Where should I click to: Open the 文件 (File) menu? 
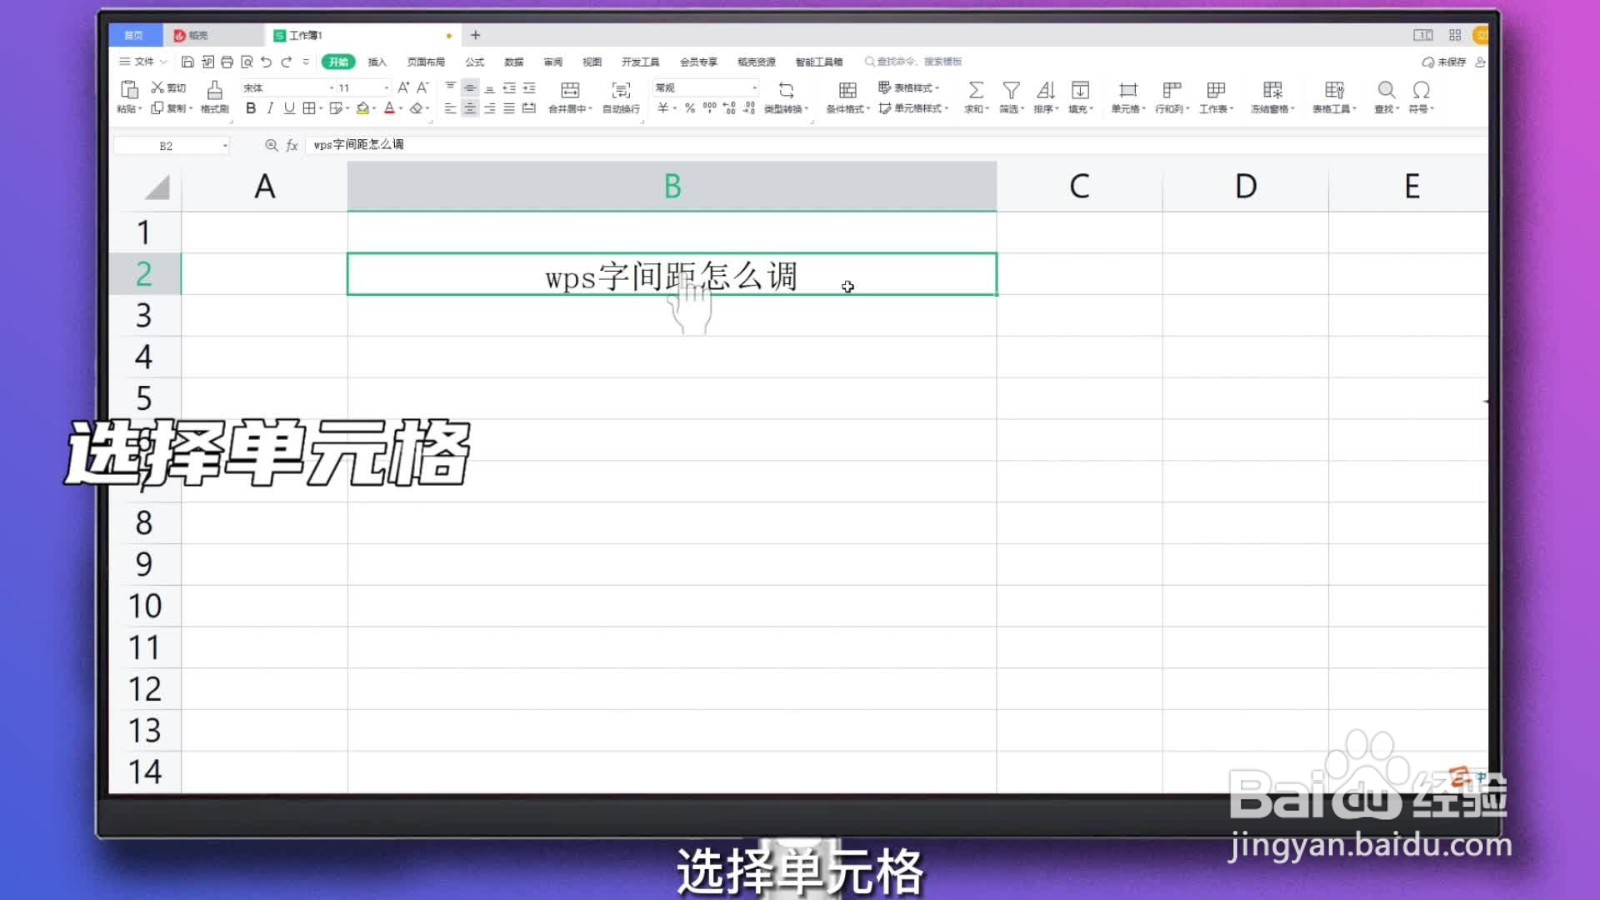click(x=141, y=61)
